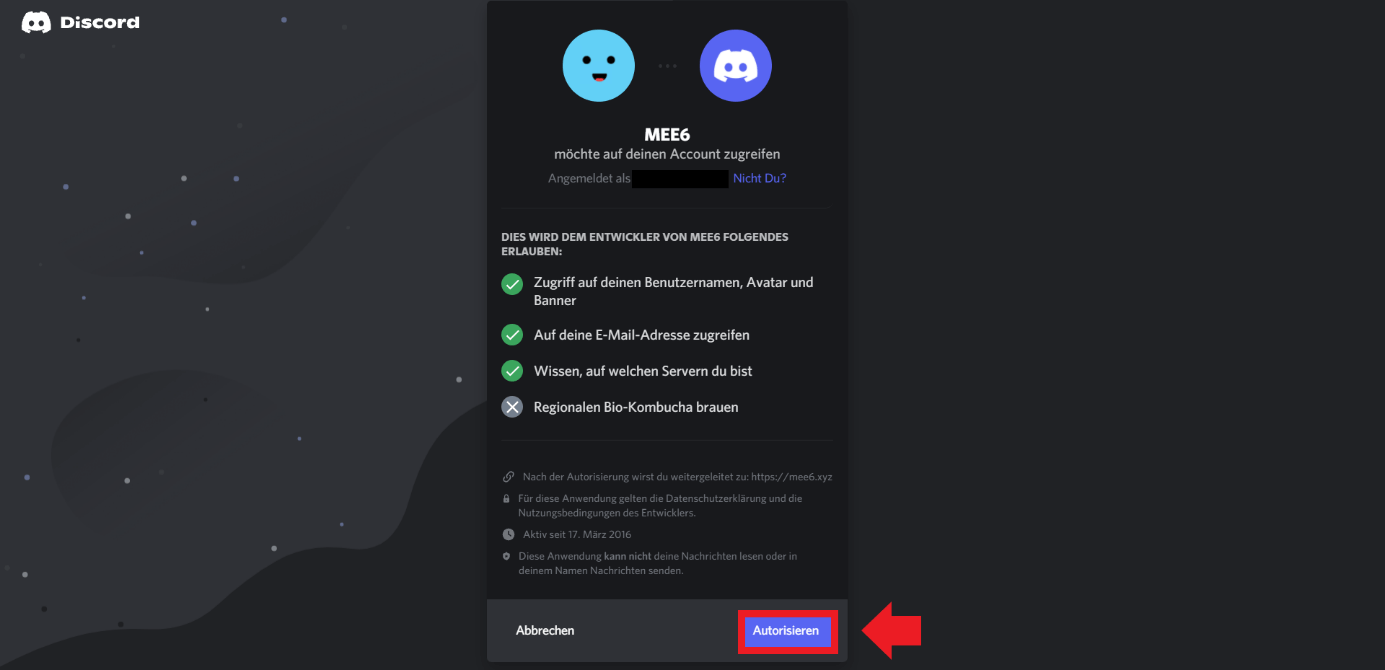The image size is (1385, 670).
Task: Click green checkmark beside E-Mail-Adresse permission
Action: pos(512,335)
